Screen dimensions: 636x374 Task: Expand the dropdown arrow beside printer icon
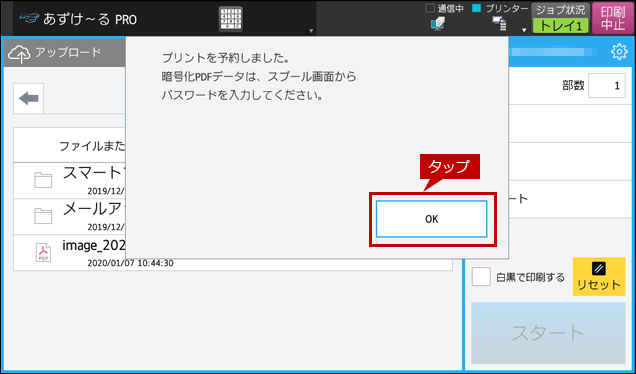tap(524, 30)
